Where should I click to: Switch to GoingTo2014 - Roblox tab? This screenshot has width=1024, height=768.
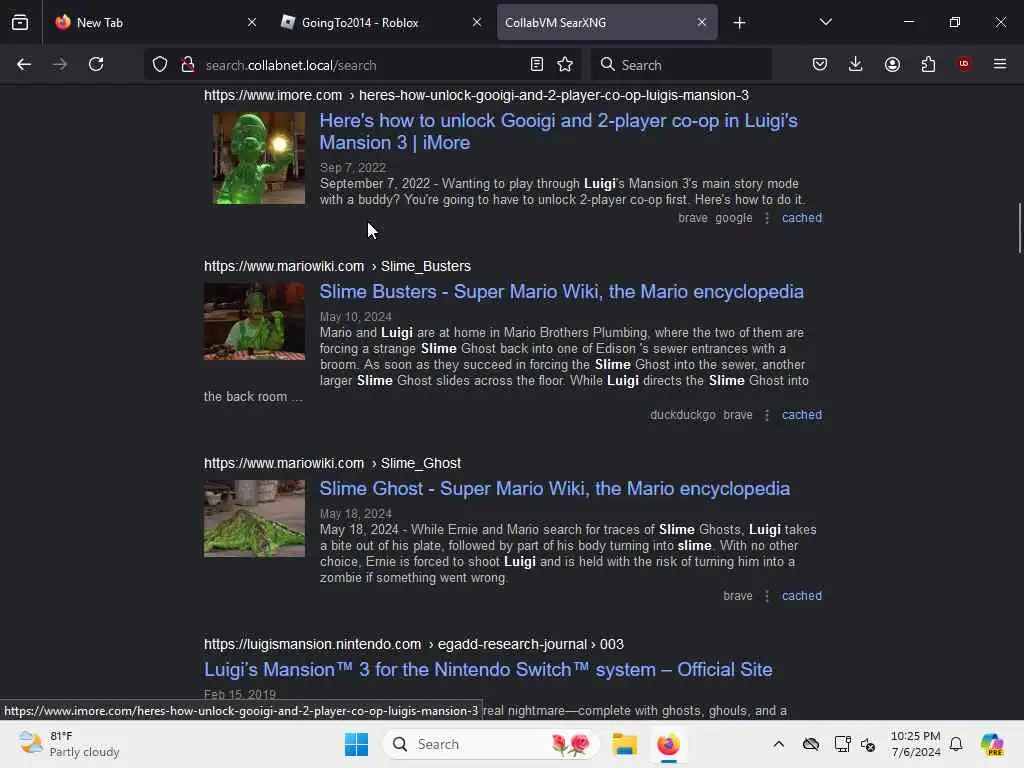point(382,22)
